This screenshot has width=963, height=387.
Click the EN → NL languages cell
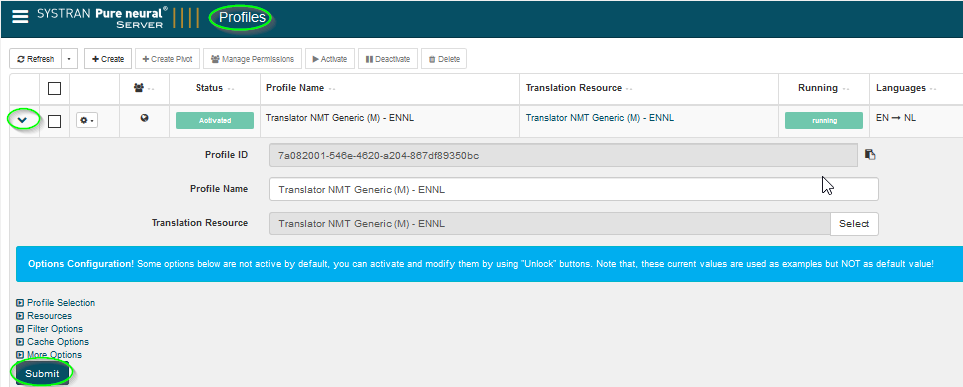(x=896, y=118)
